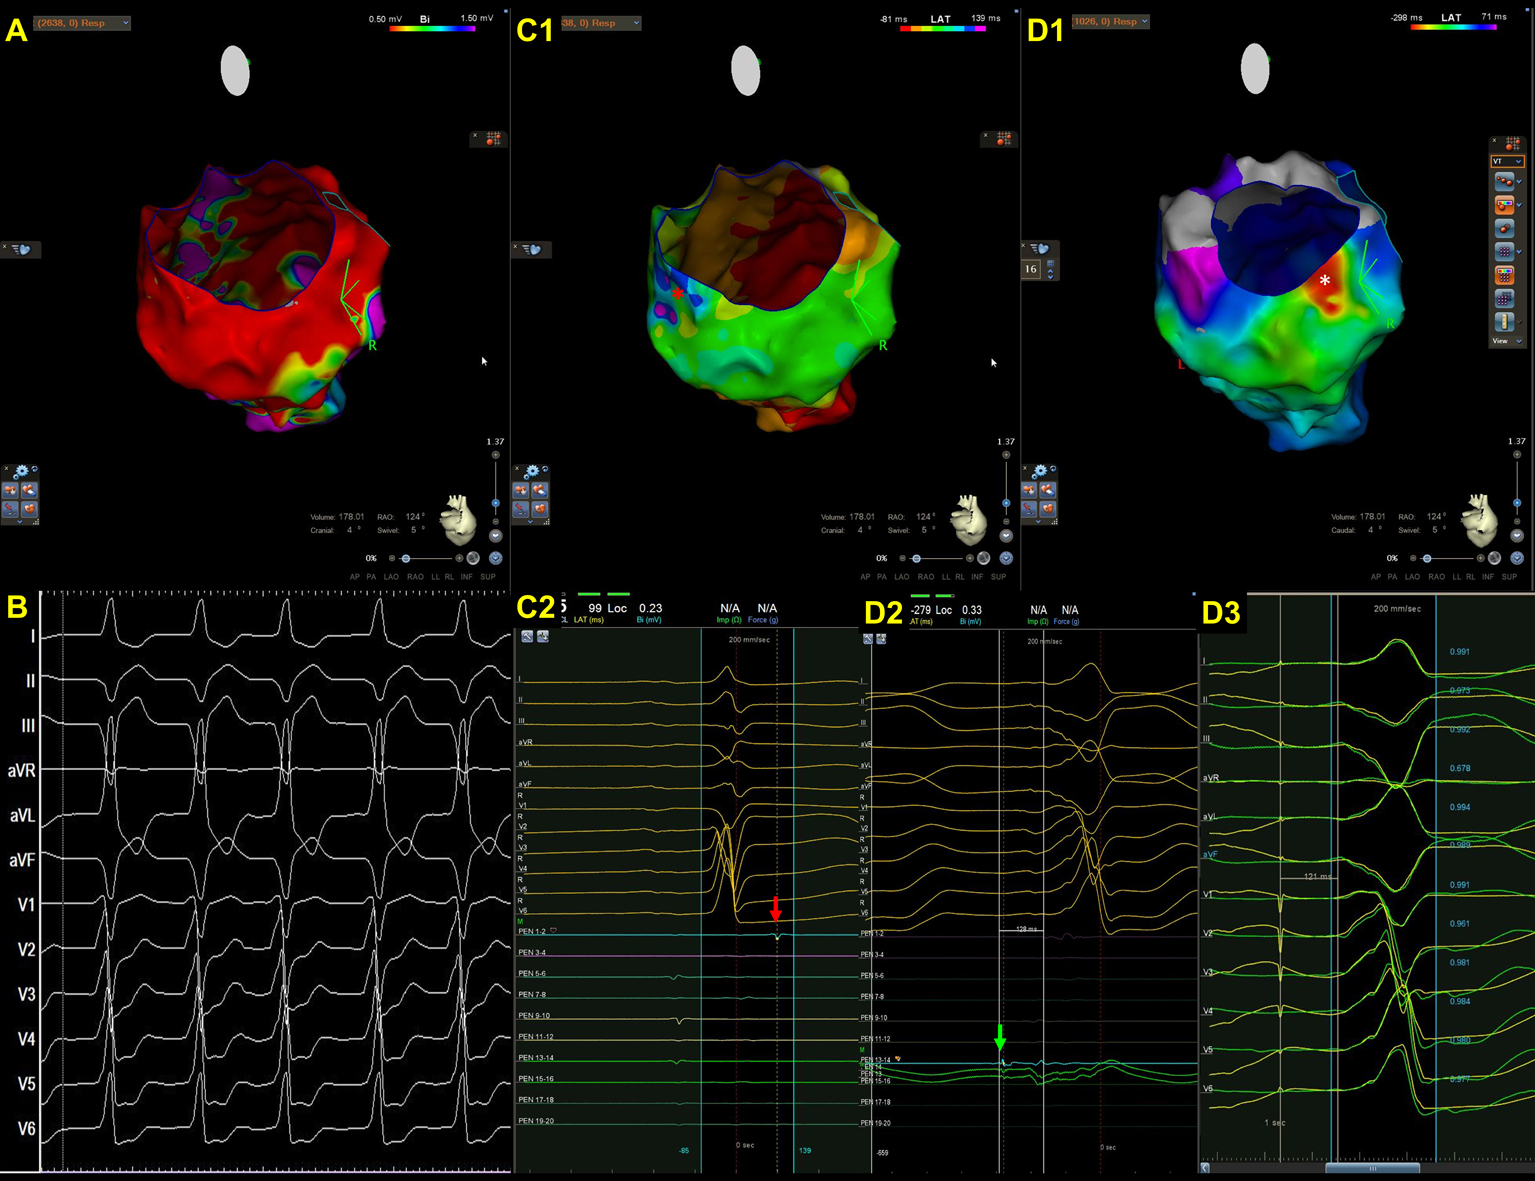Toggle the map grid points icon in panel A

click(491, 139)
